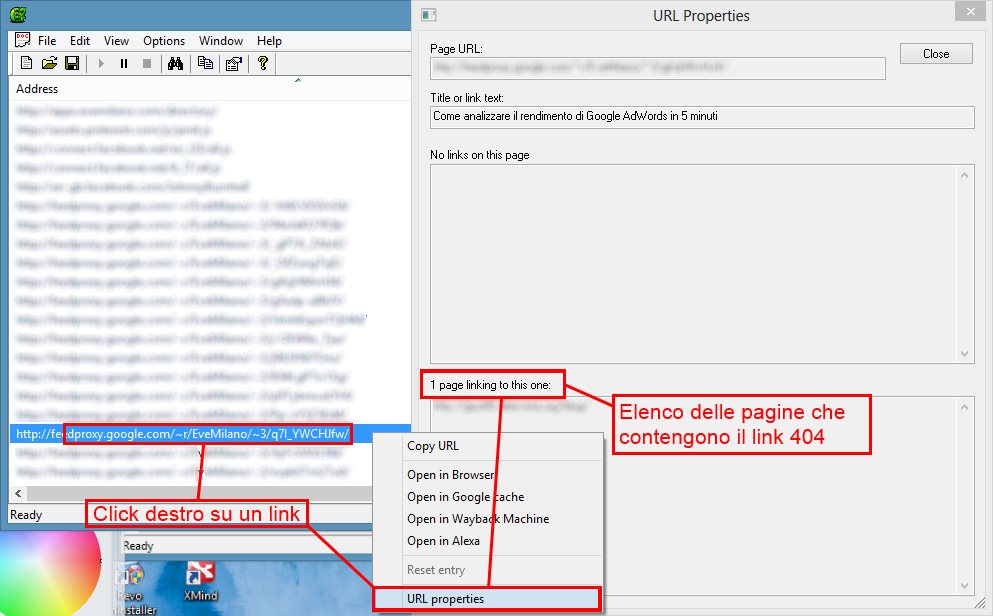The height and width of the screenshot is (616, 993).
Task: Open the Options menu
Action: 164,41
